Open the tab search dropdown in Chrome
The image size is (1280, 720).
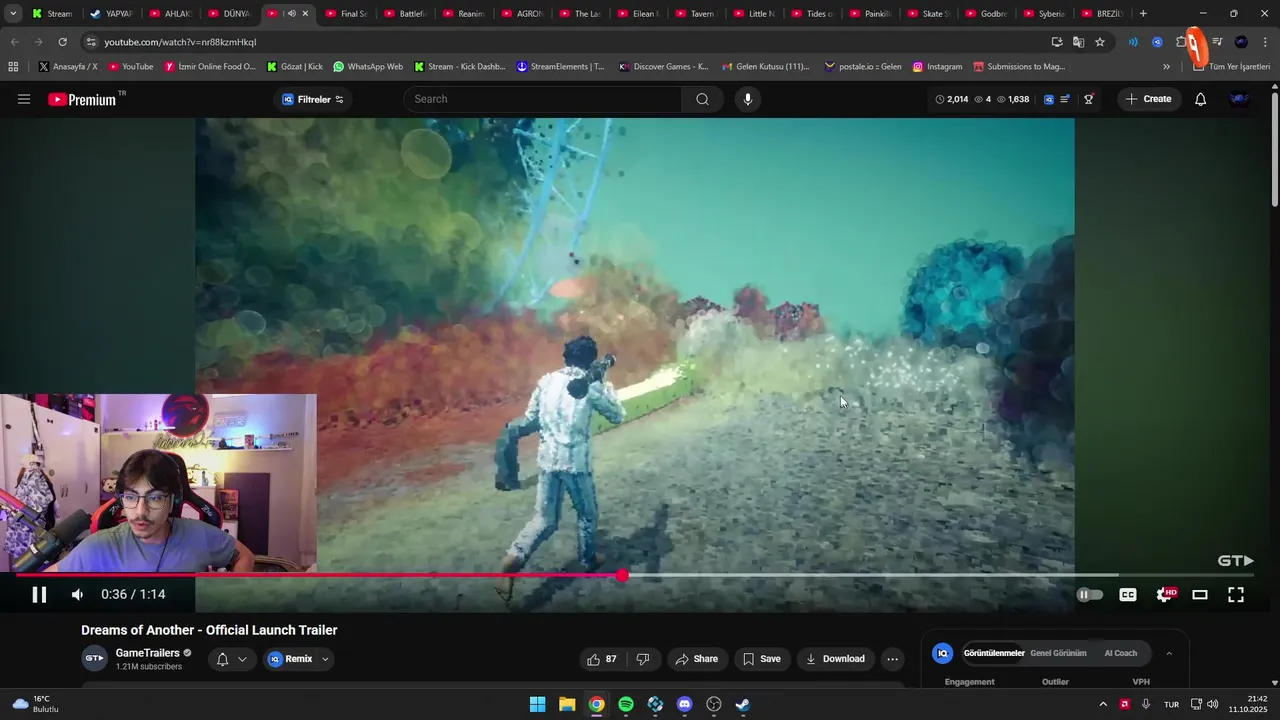[13, 13]
